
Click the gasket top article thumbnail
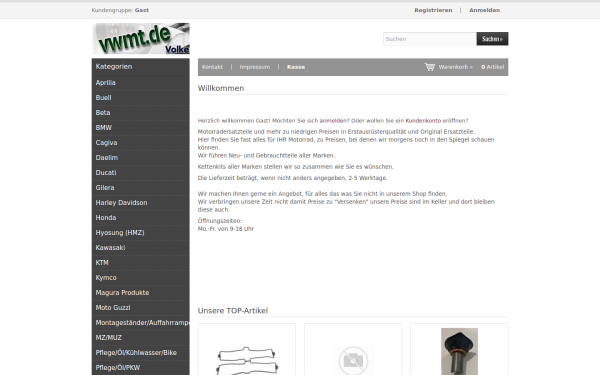tap(247, 360)
